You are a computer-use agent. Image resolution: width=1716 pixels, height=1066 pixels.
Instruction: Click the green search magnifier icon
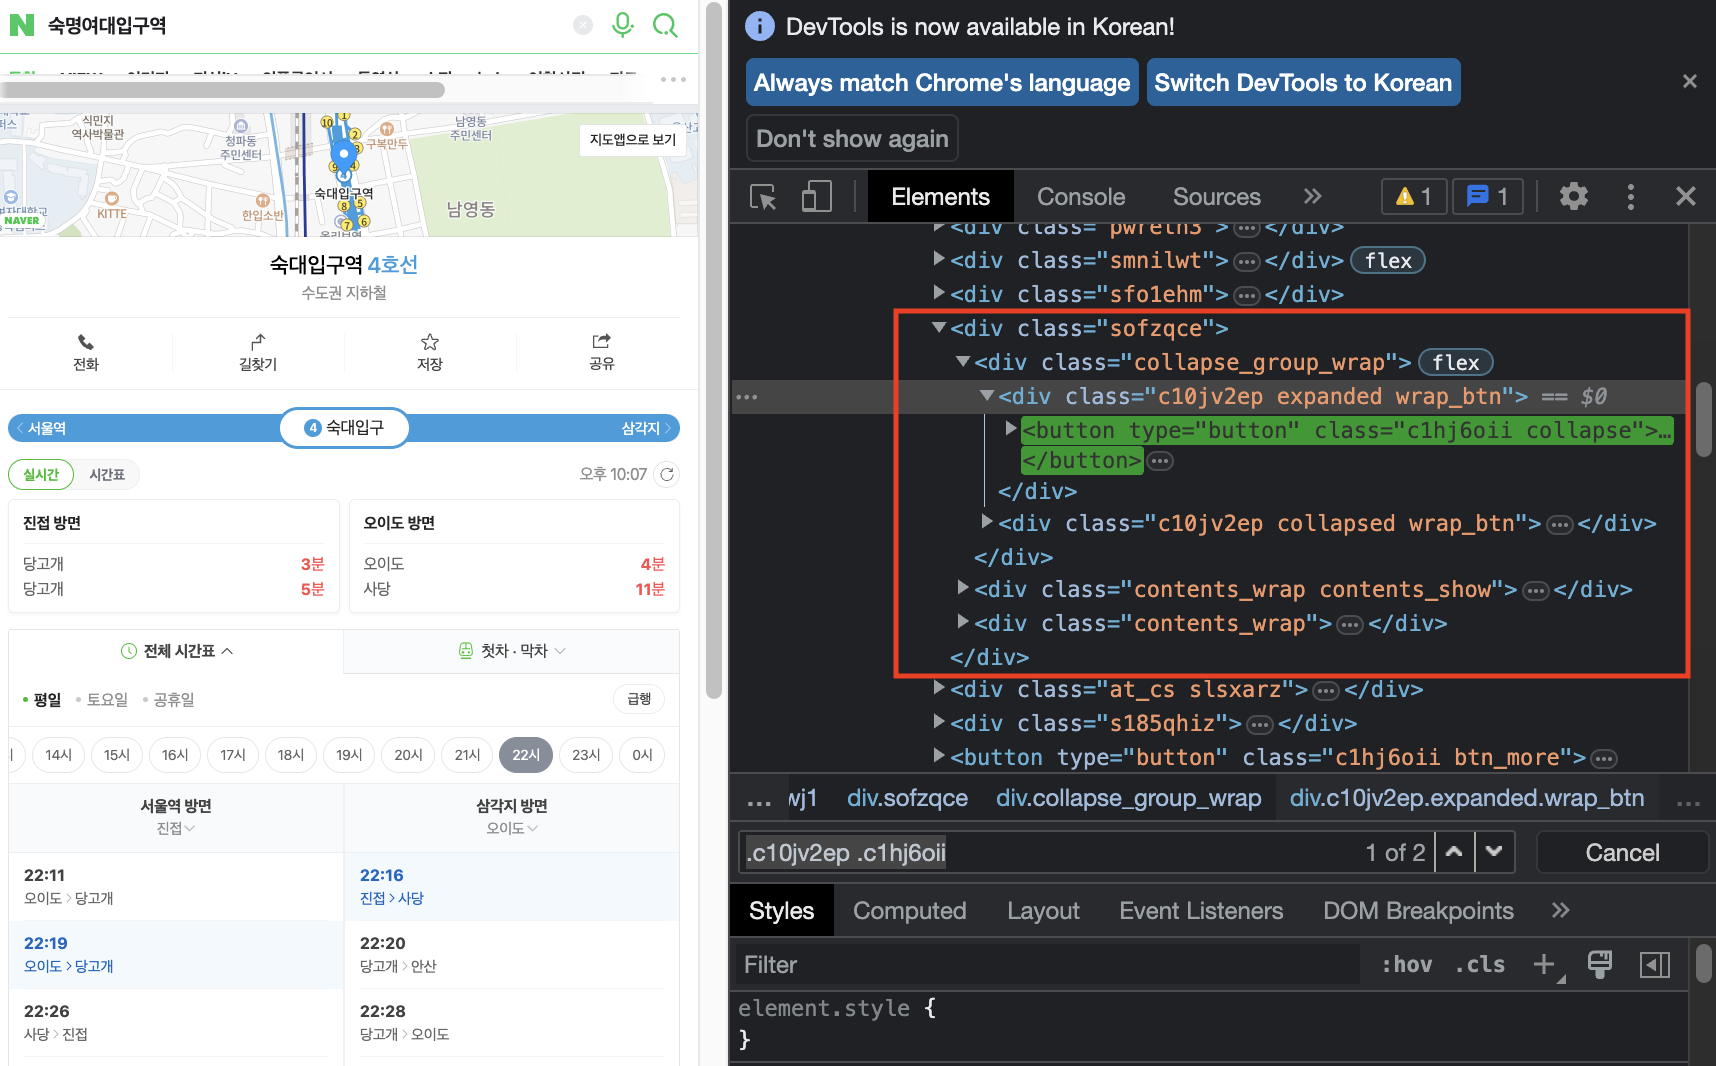pyautogui.click(x=665, y=25)
